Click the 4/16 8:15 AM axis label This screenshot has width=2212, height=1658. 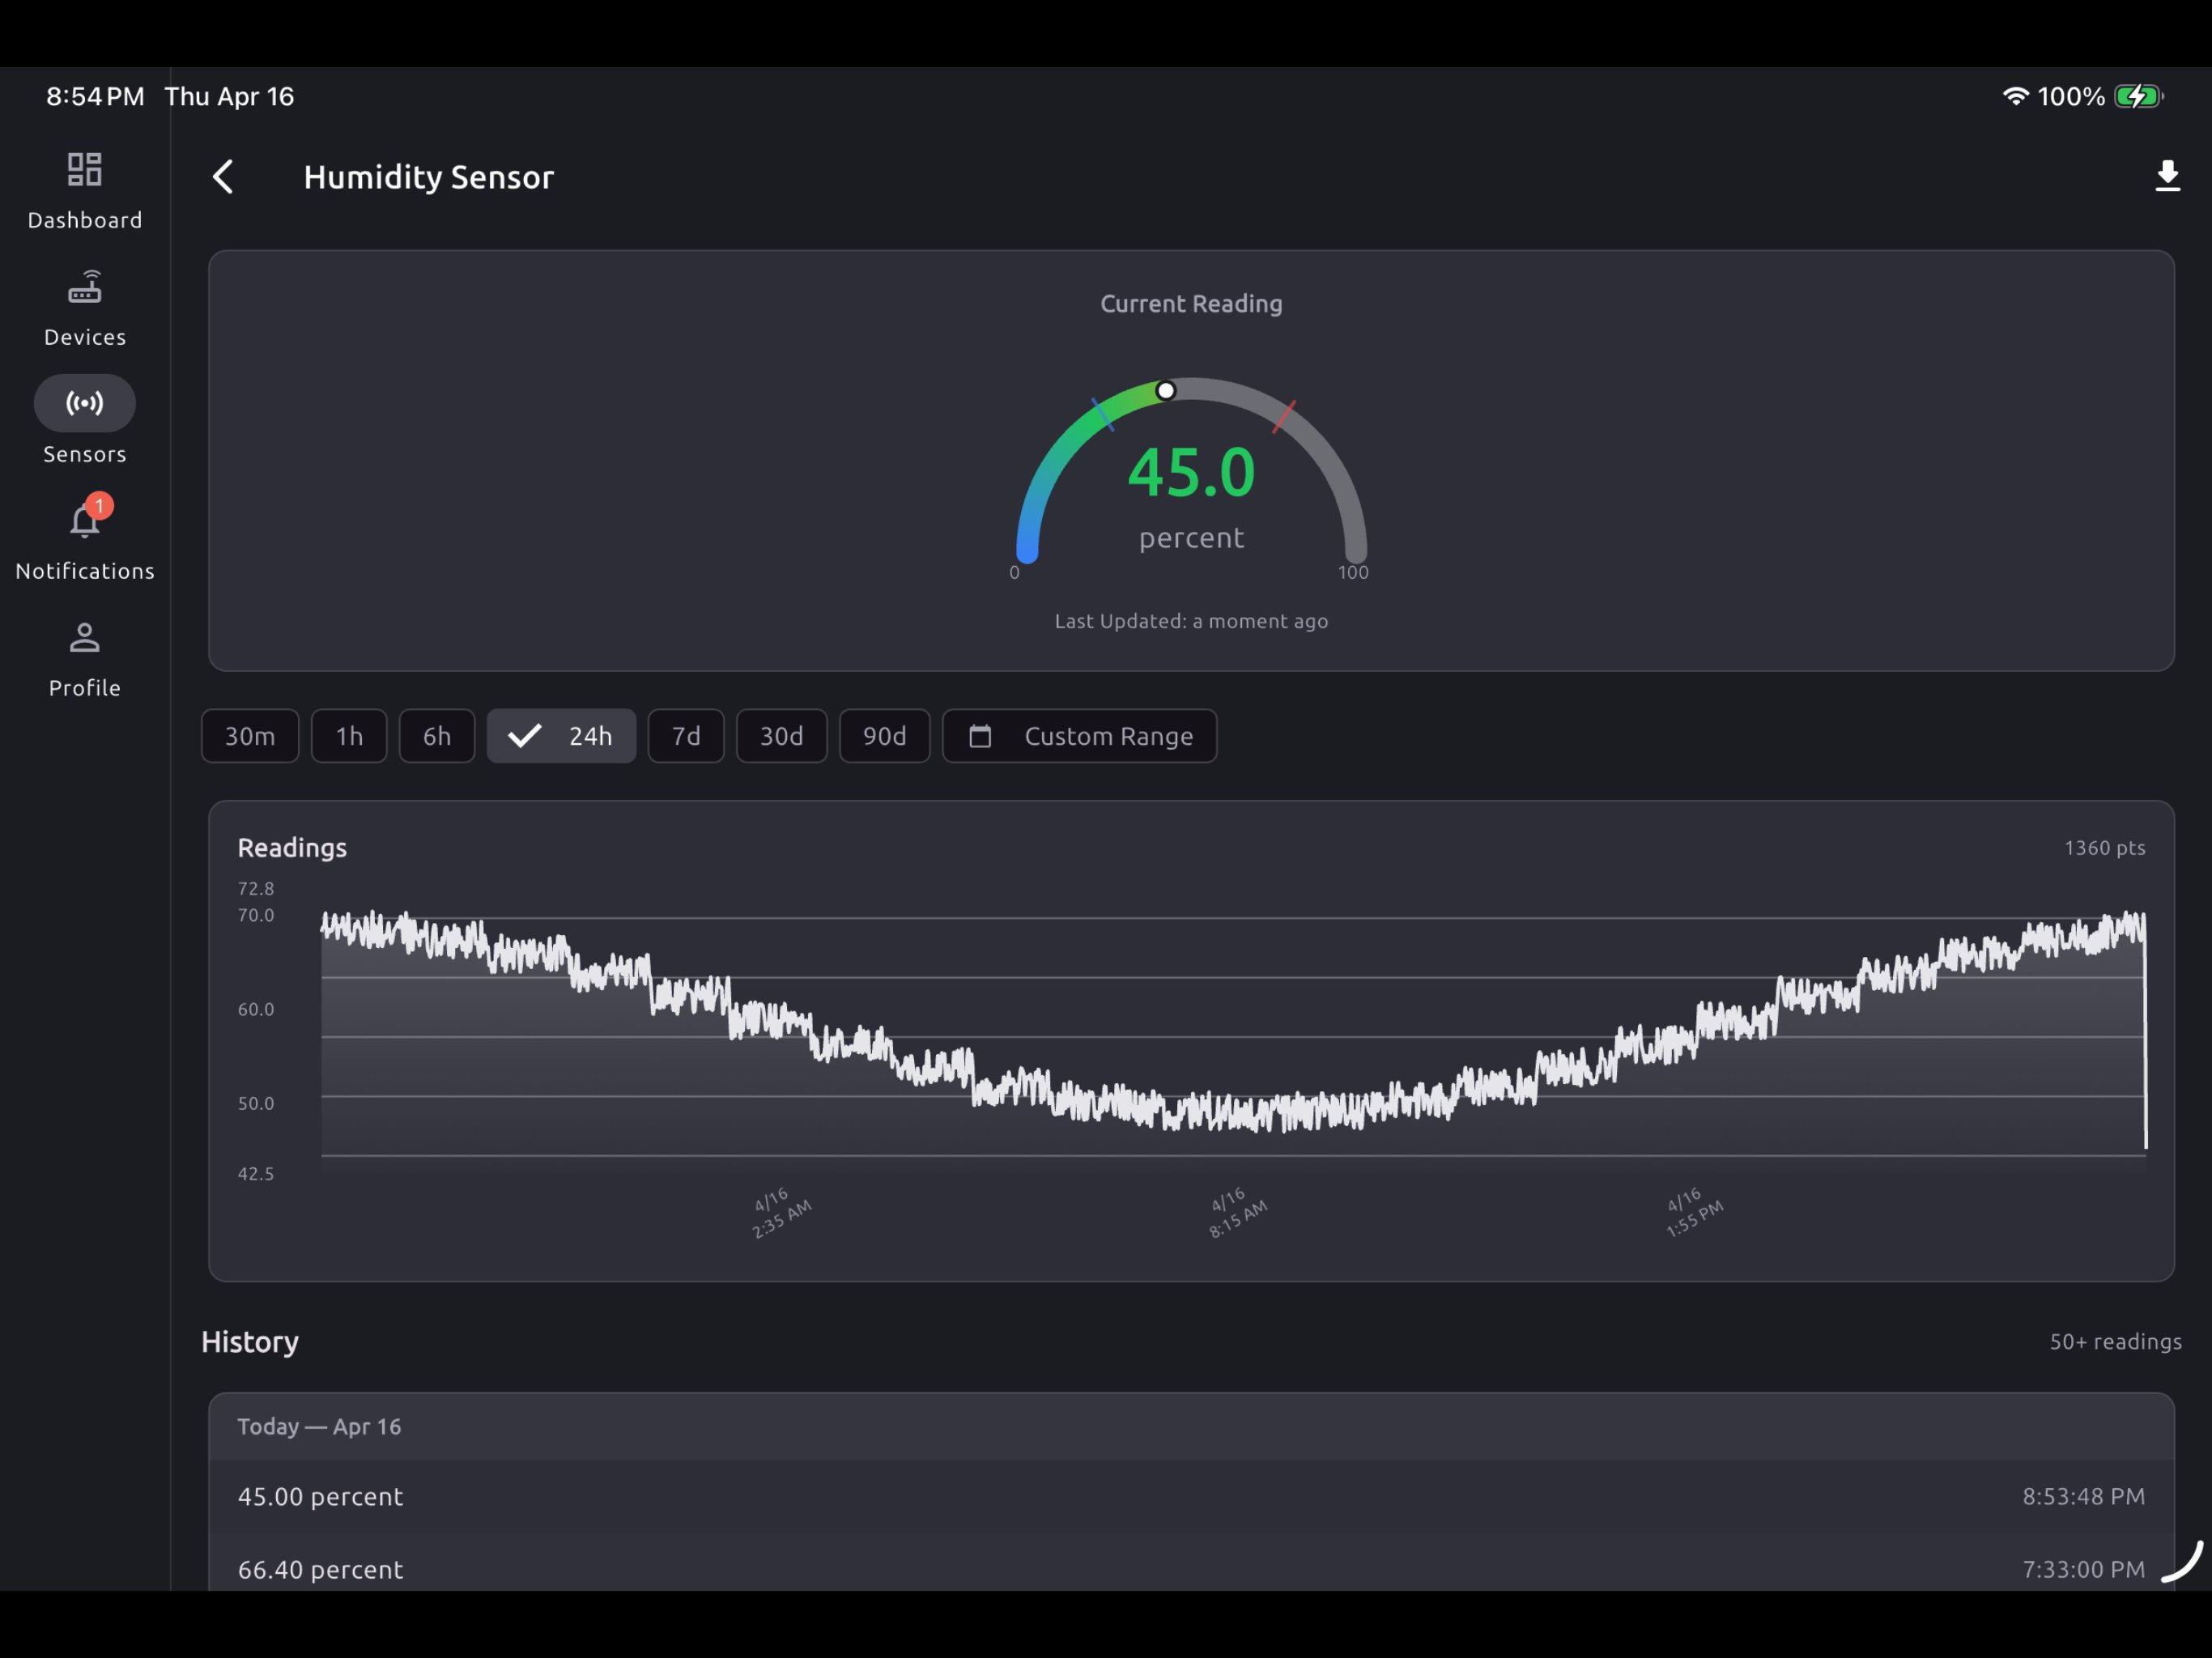pos(1237,1213)
